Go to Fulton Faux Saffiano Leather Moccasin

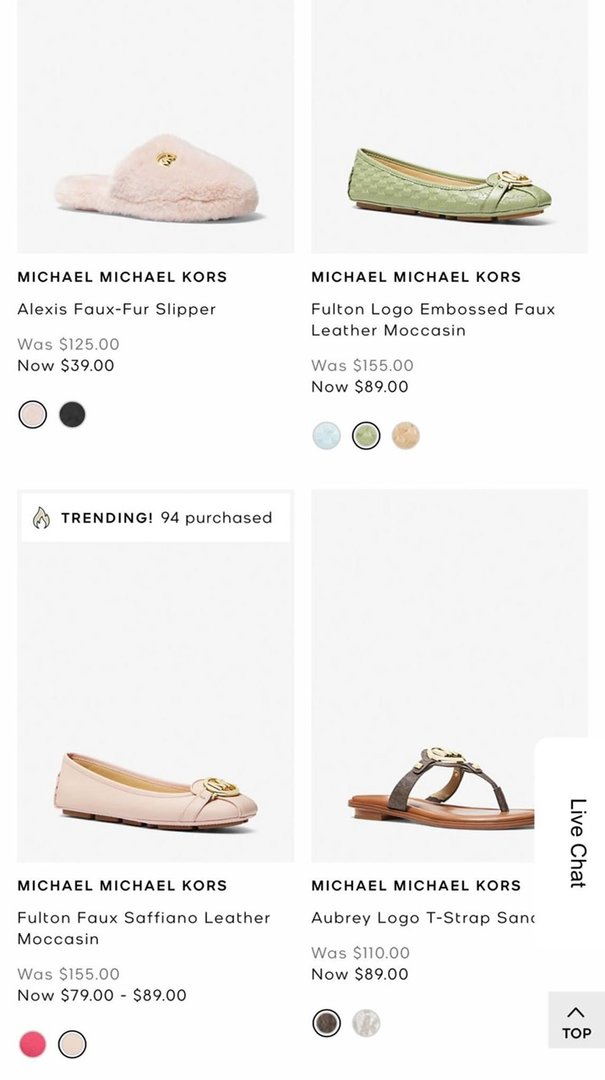tap(143, 928)
